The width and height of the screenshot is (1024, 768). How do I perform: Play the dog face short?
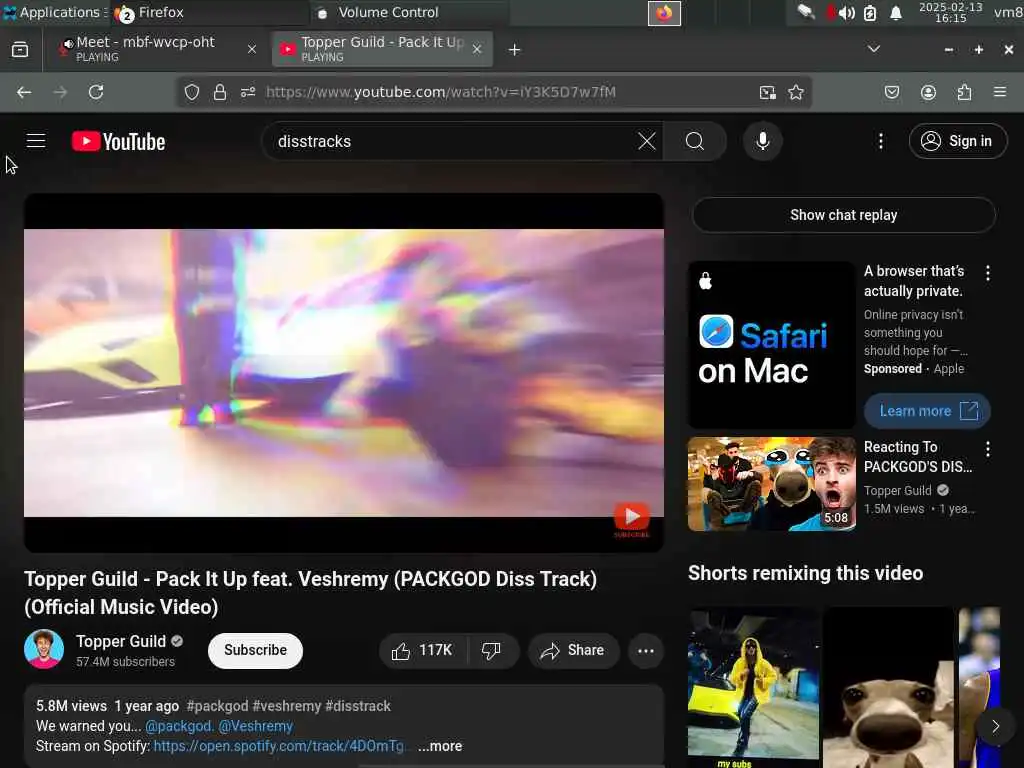coord(888,688)
